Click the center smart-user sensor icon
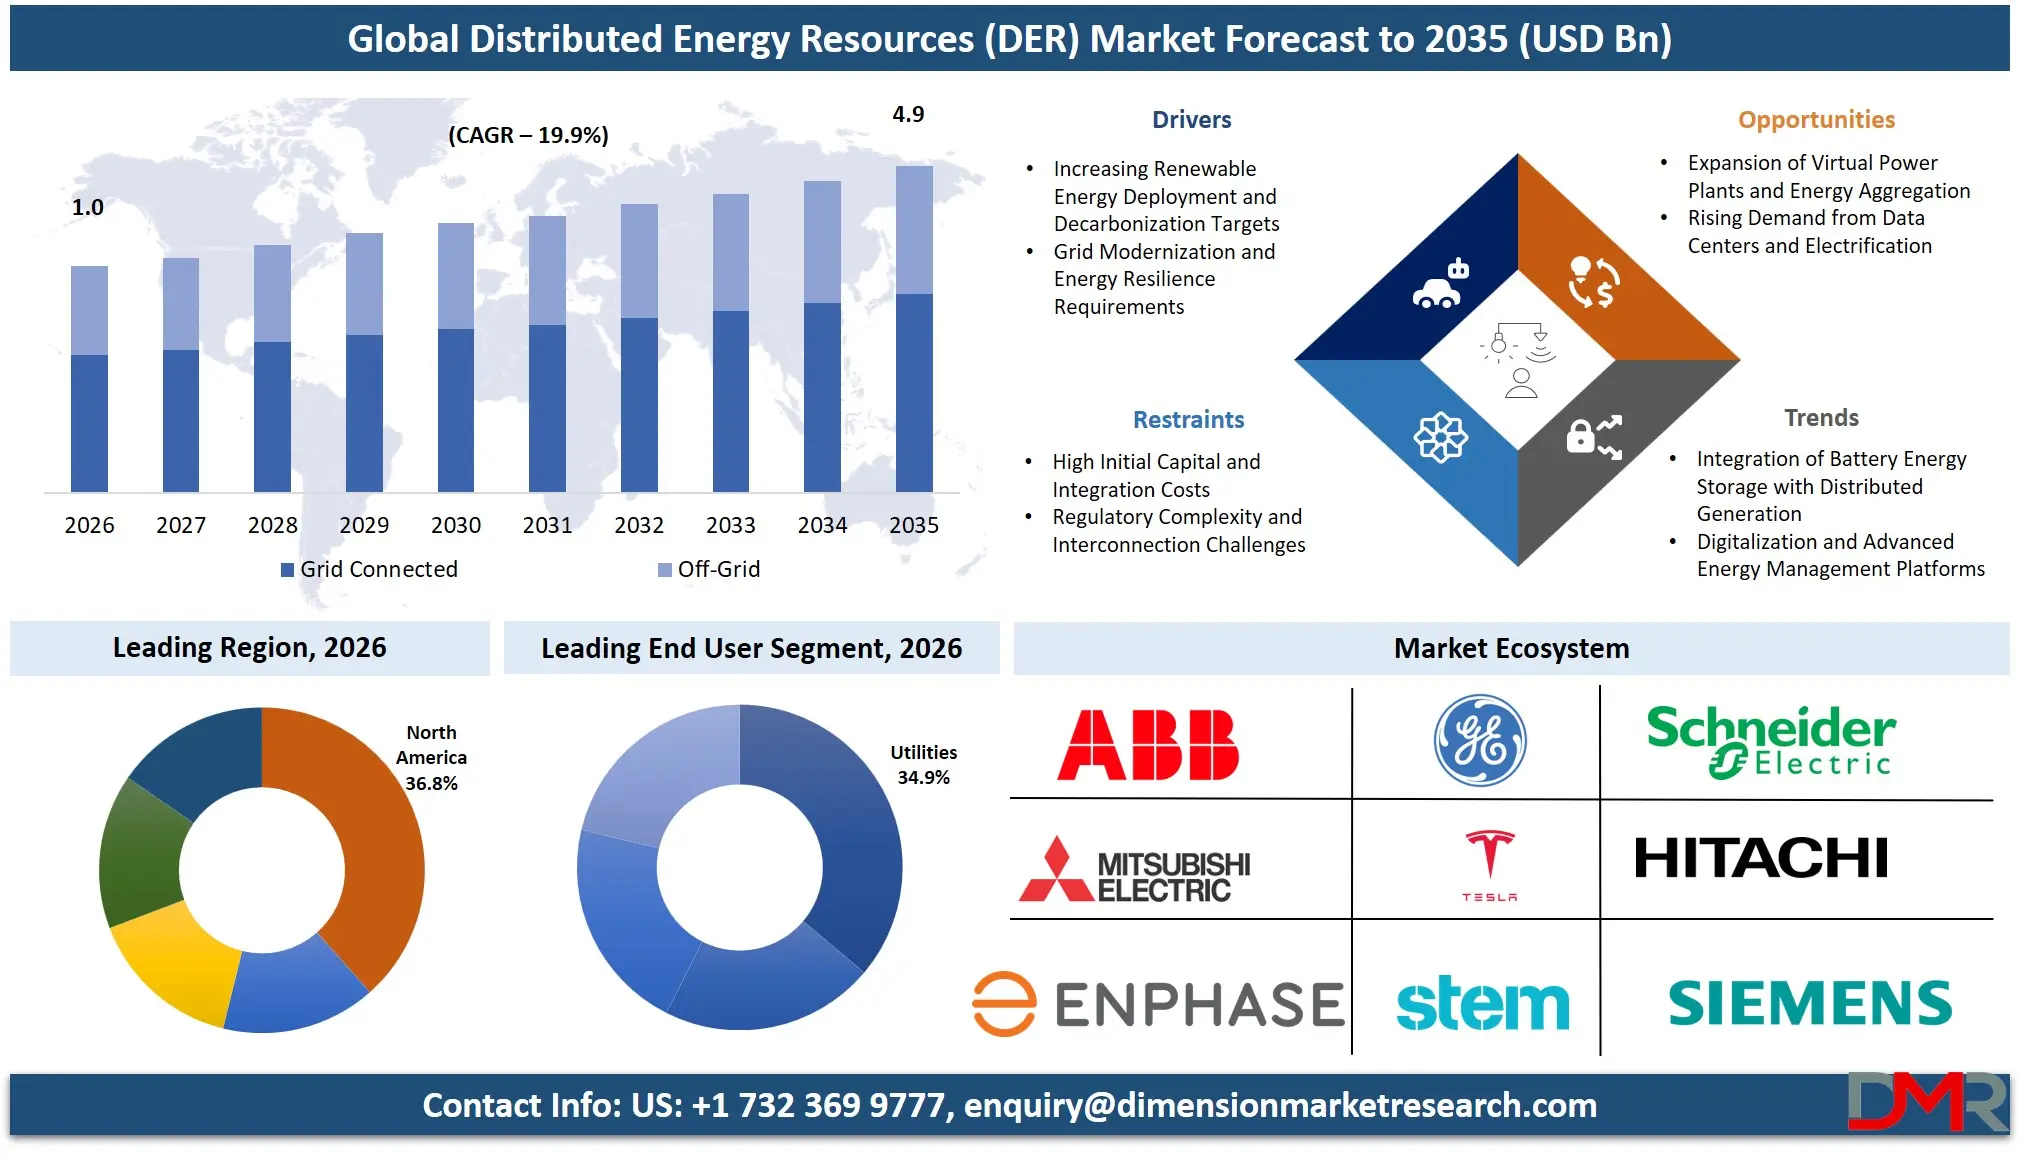The image size is (2020, 1162). pos(1519,360)
